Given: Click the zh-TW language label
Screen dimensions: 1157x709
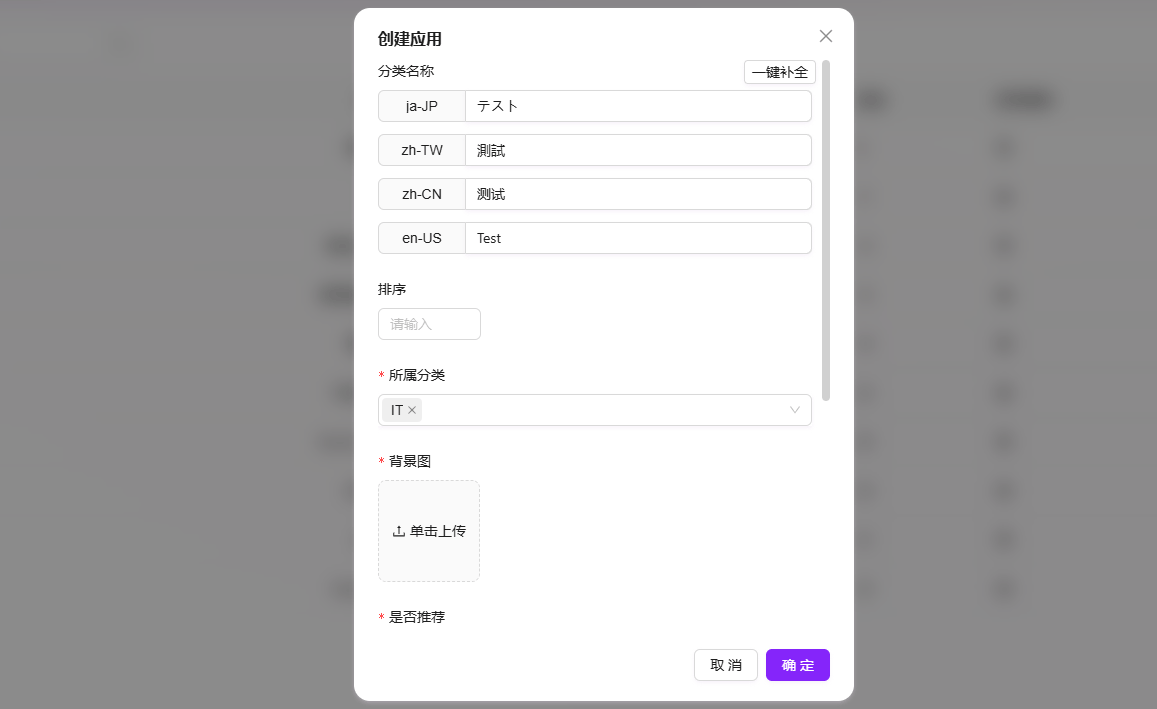Looking at the screenshot, I should [x=422, y=151].
